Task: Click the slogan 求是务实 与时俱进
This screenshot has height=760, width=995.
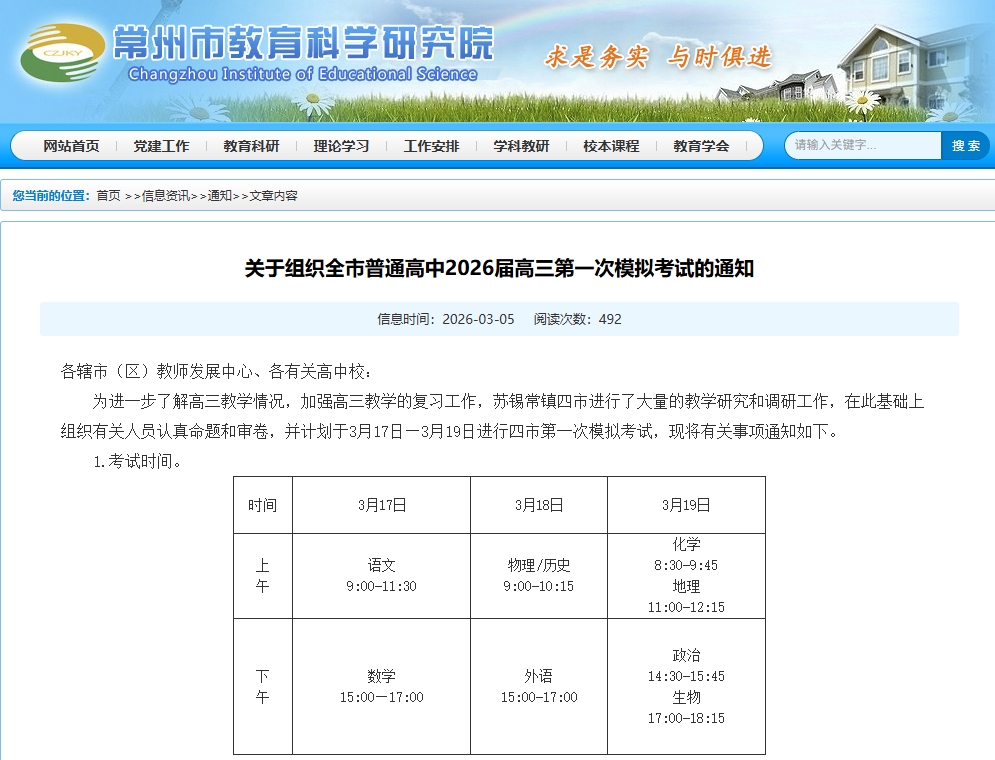Action: point(660,57)
